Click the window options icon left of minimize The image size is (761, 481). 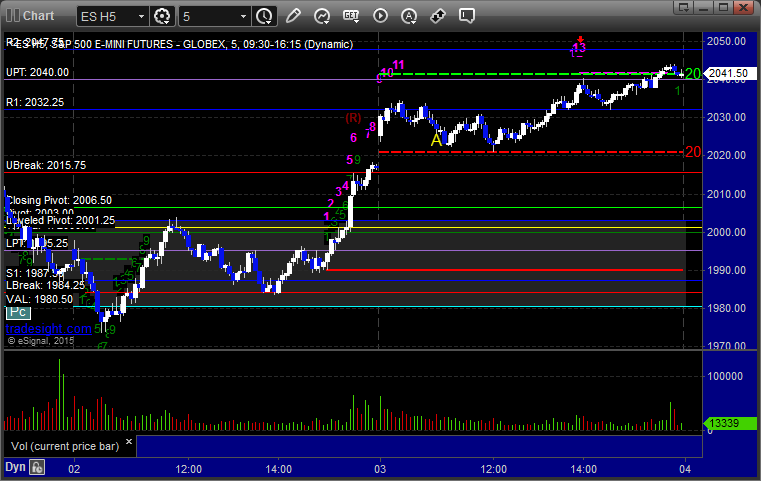pyautogui.click(x=684, y=7)
